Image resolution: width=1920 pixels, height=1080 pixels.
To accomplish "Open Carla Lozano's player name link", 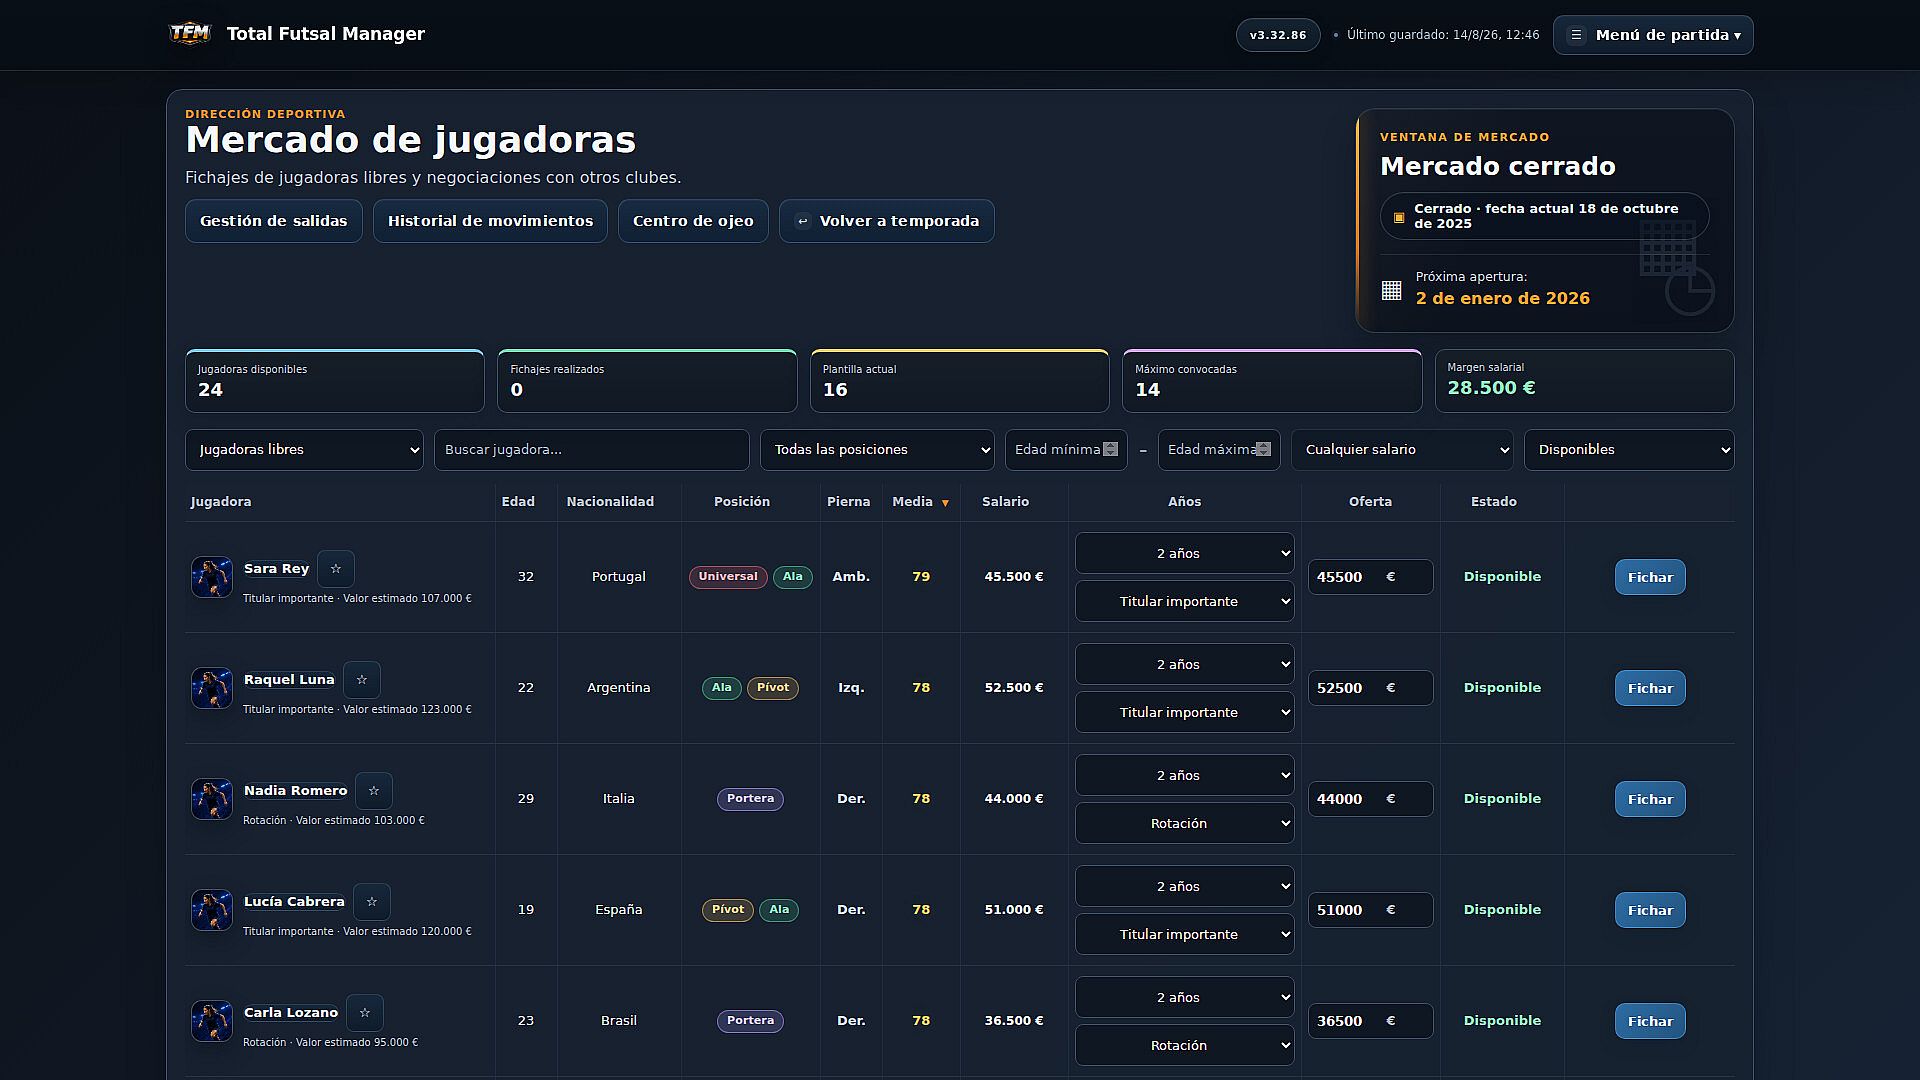I will [x=291, y=1013].
